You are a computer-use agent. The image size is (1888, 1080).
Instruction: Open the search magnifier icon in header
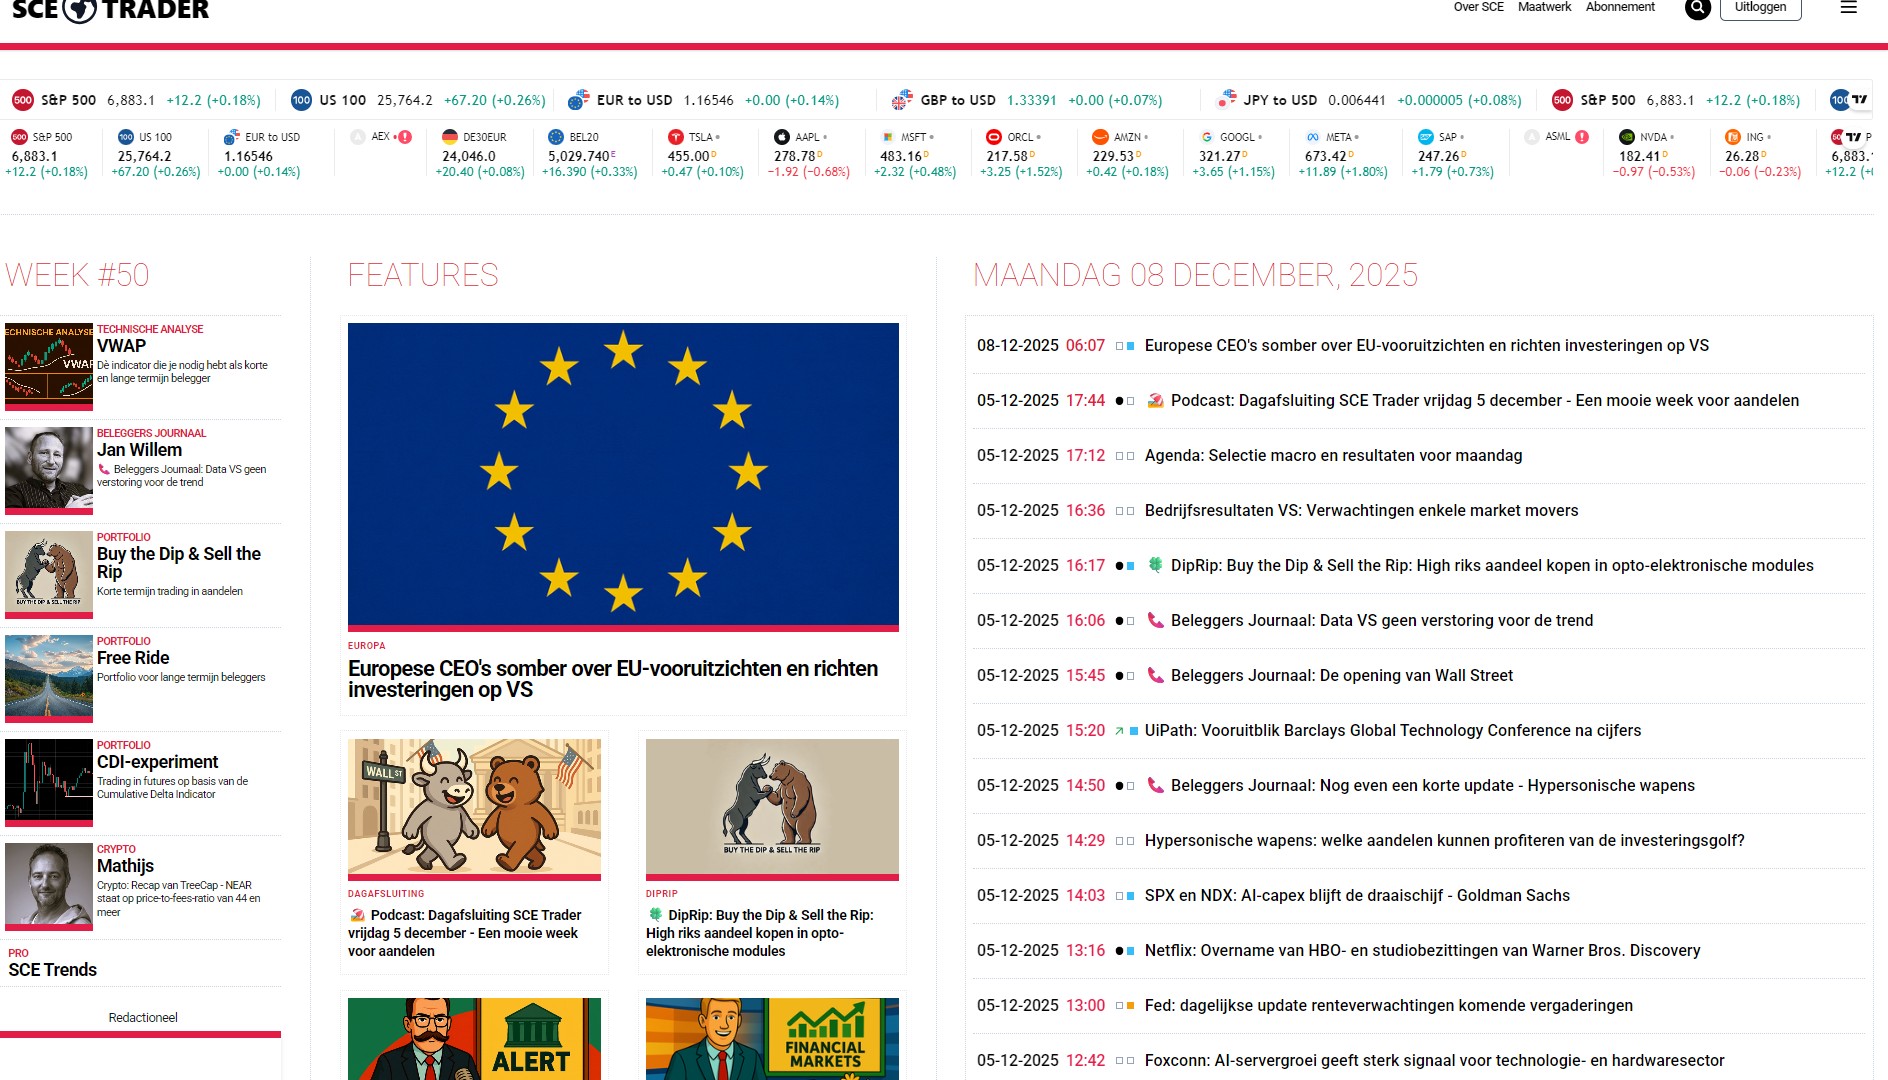click(1698, 8)
